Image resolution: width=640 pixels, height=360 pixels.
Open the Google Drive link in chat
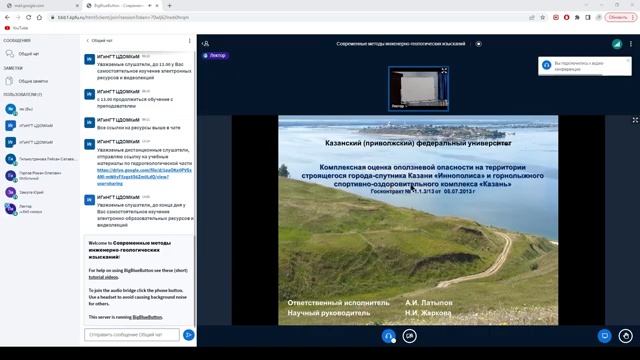pos(144,177)
